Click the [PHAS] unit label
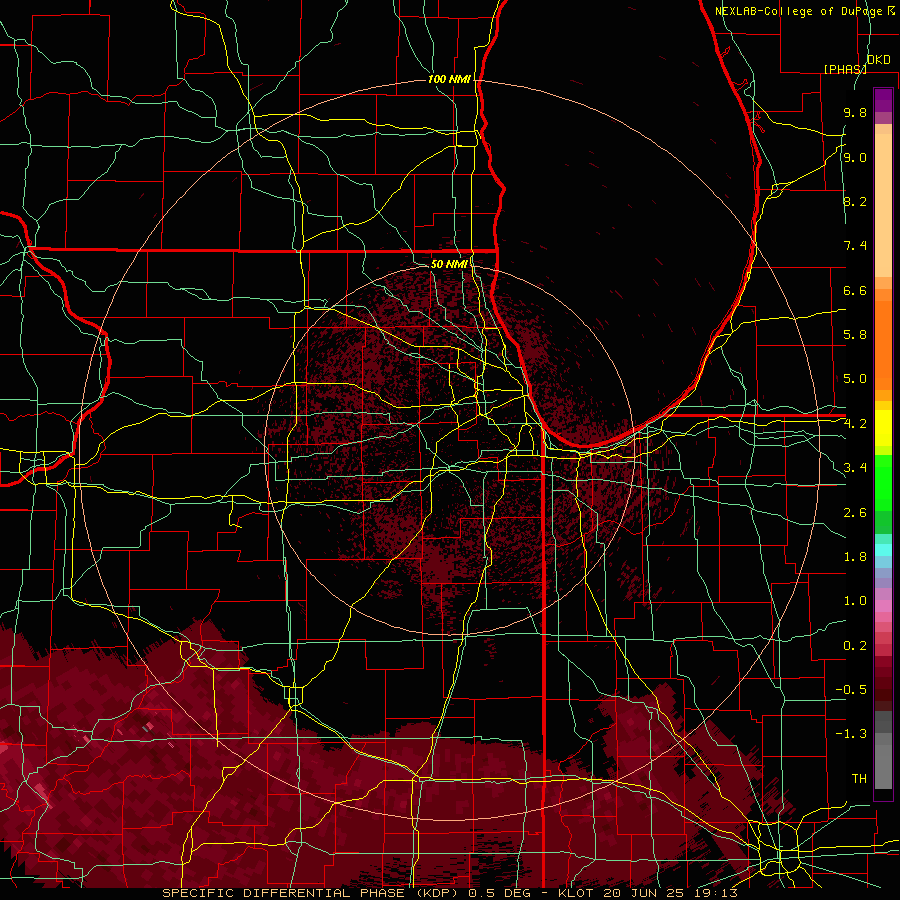The width and height of the screenshot is (900, 900). click(845, 69)
